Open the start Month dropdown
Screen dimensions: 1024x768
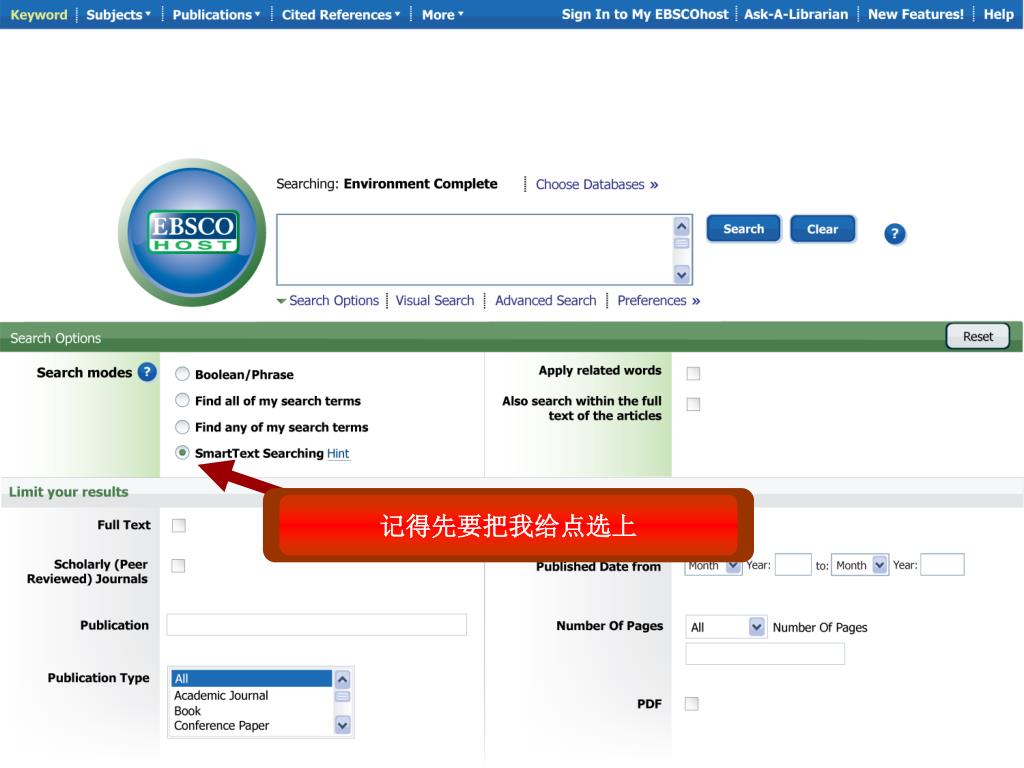[713, 566]
